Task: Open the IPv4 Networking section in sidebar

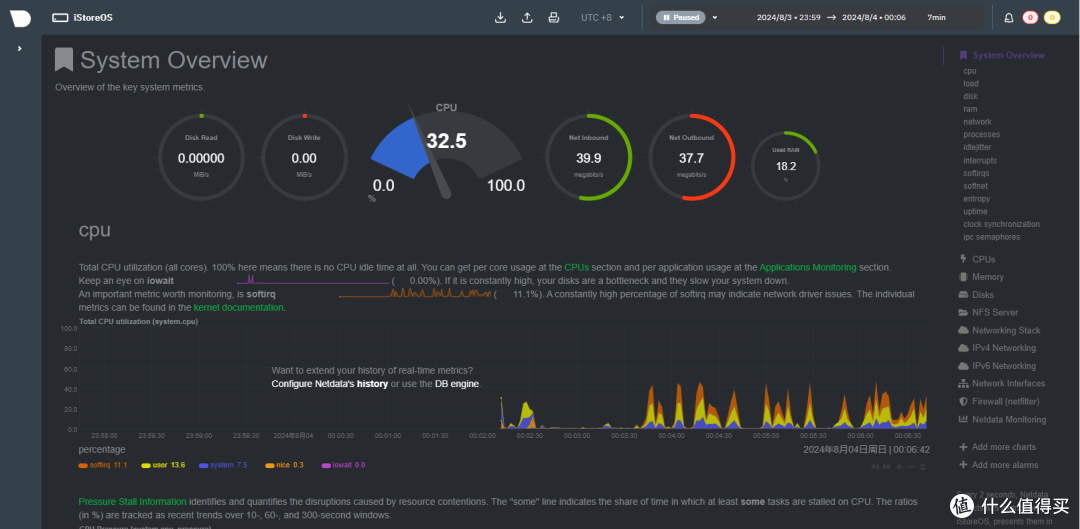Action: [997, 348]
